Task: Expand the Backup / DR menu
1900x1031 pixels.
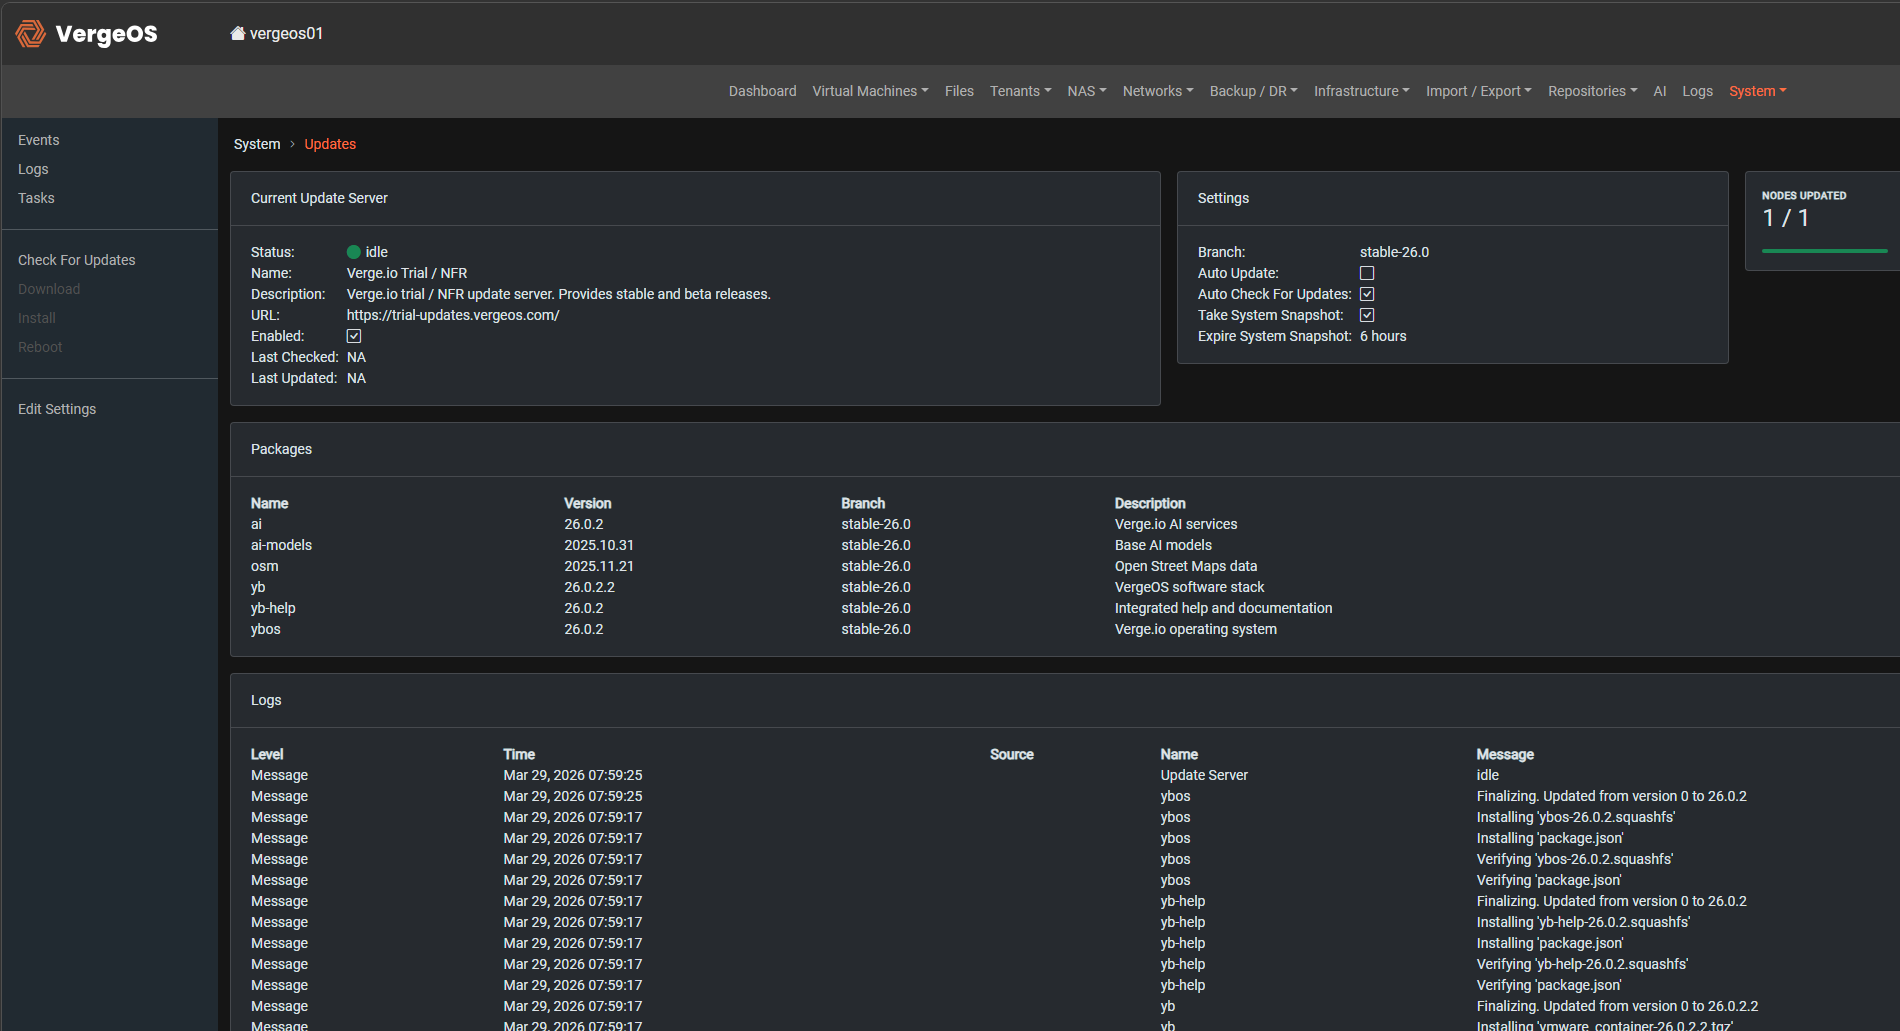Action: [1253, 91]
